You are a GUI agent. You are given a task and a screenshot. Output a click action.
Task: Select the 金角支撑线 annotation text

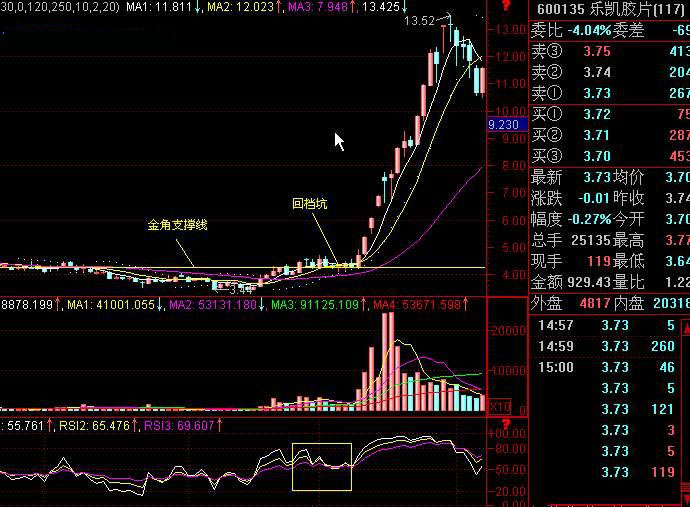176,225
